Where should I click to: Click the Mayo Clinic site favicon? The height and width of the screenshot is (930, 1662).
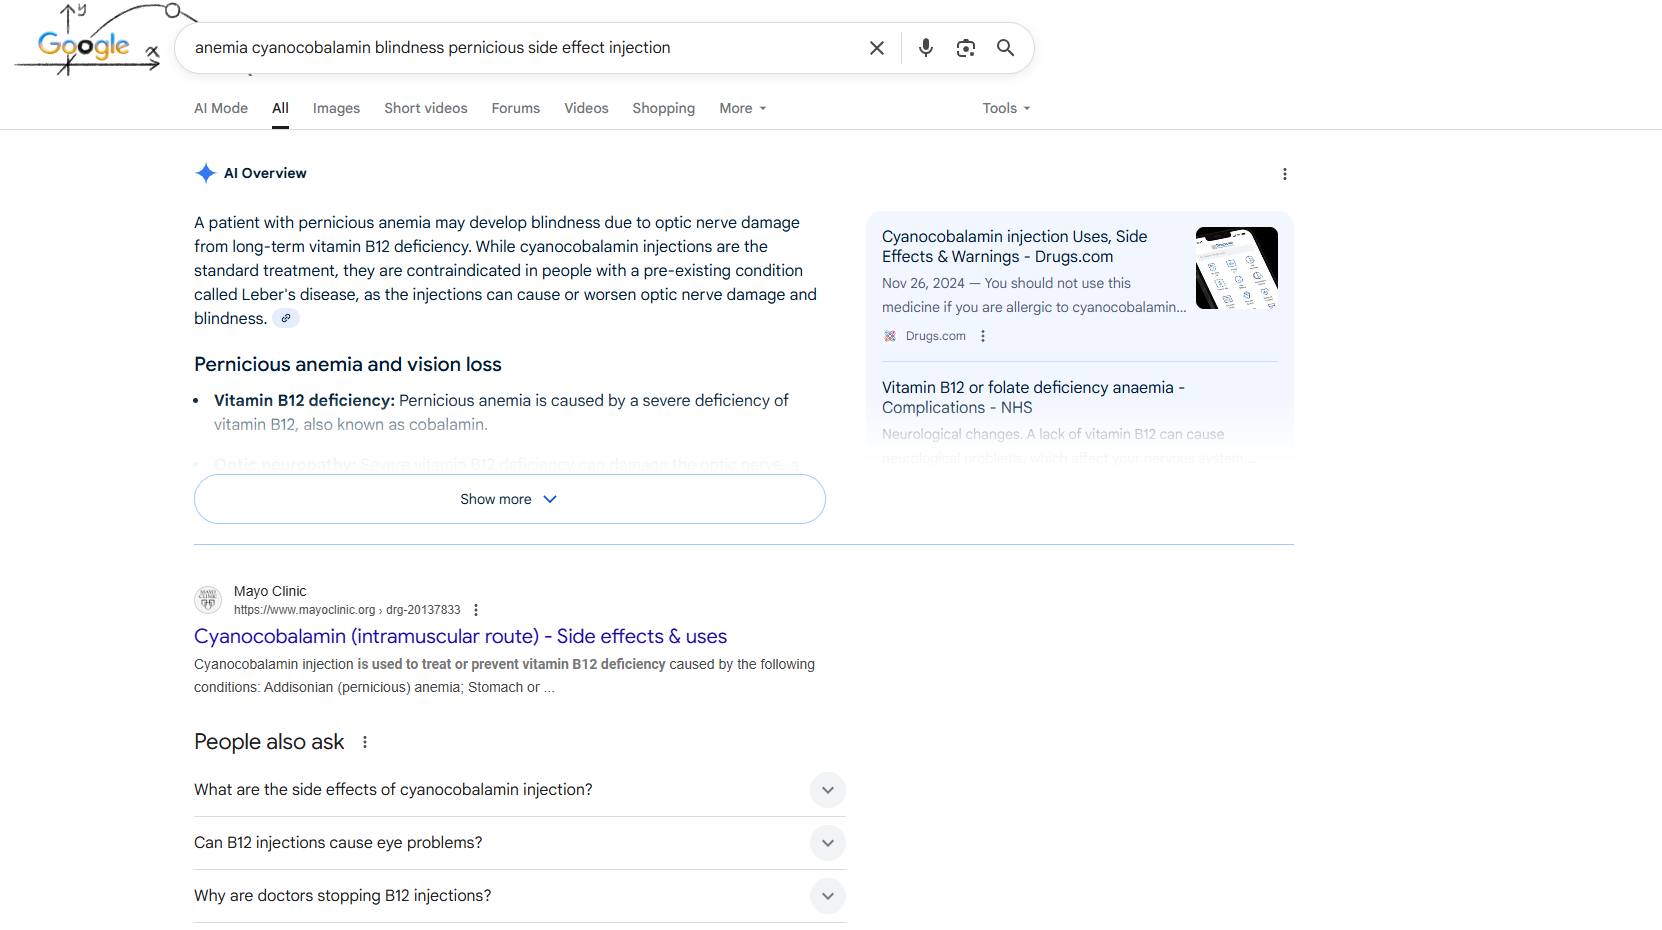pos(208,600)
